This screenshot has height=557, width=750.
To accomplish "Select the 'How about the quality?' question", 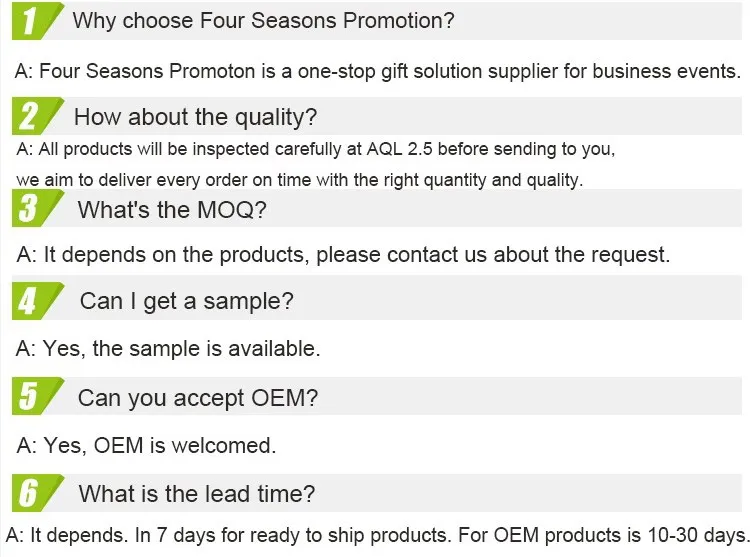I will pos(195,117).
